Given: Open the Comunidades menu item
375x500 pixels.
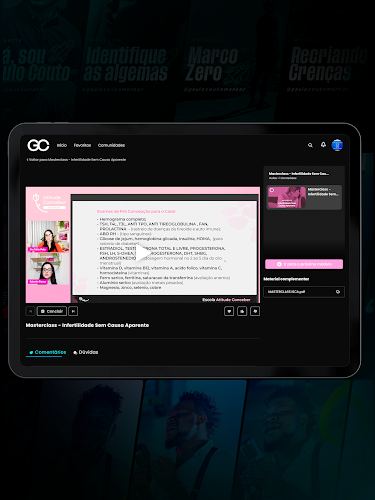Looking at the screenshot, I should click(x=111, y=145).
